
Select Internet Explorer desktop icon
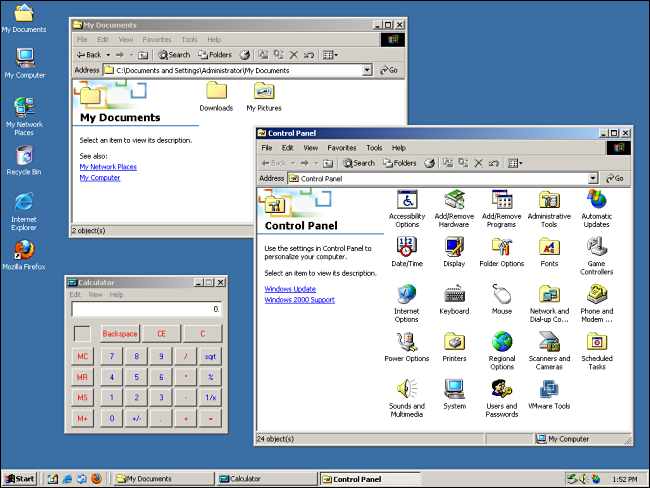[24, 211]
